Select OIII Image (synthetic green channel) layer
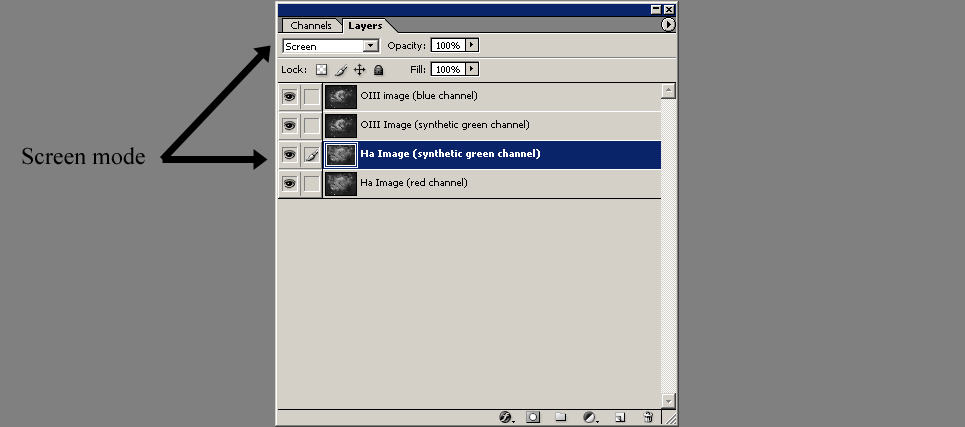Image resolution: width=965 pixels, height=427 pixels. [x=444, y=125]
